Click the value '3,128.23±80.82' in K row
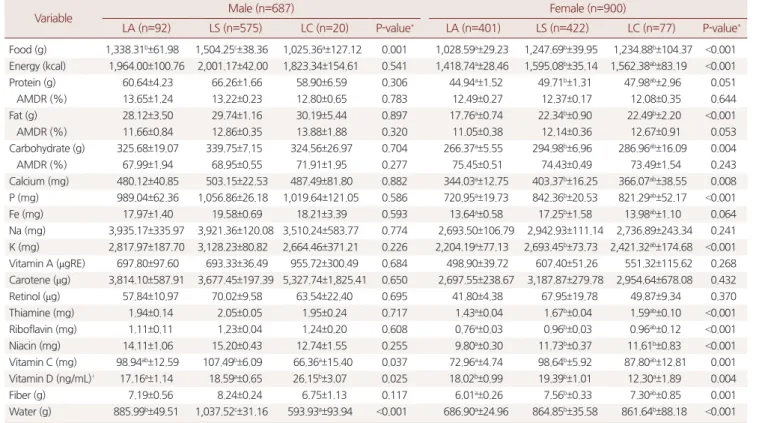 tap(232, 247)
